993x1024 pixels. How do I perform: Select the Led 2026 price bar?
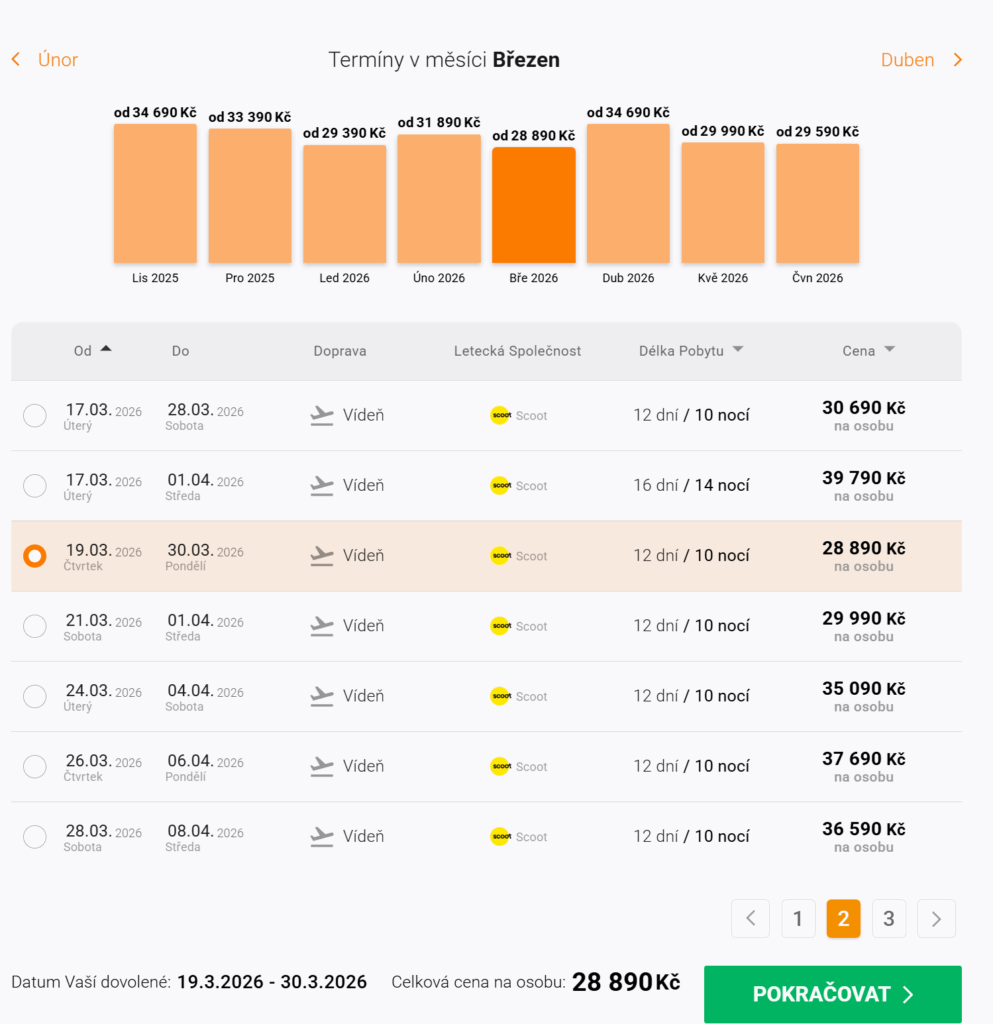tap(345, 204)
